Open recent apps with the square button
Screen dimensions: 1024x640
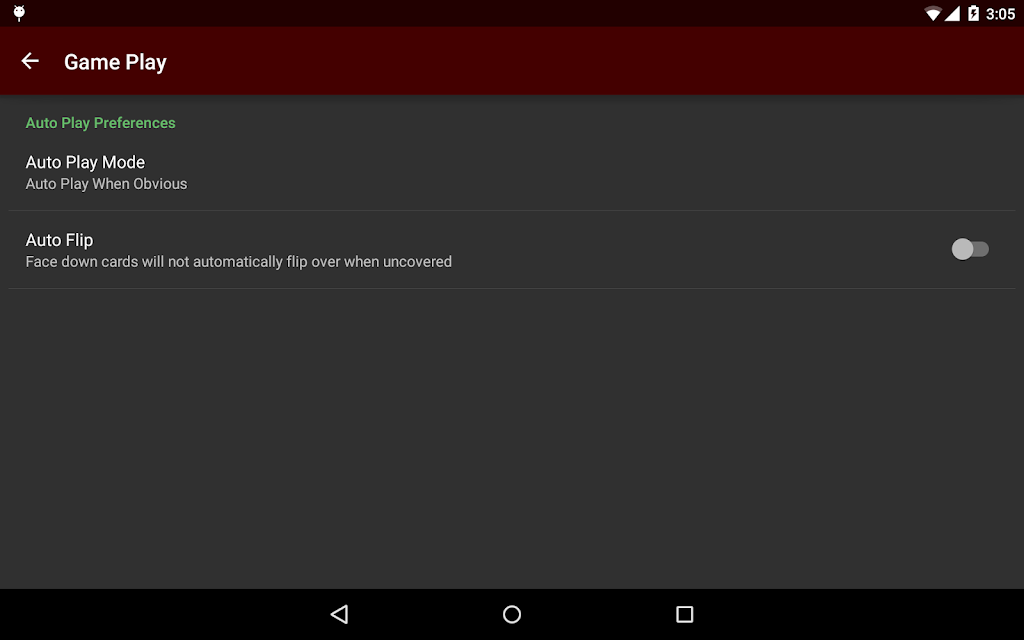pos(684,614)
